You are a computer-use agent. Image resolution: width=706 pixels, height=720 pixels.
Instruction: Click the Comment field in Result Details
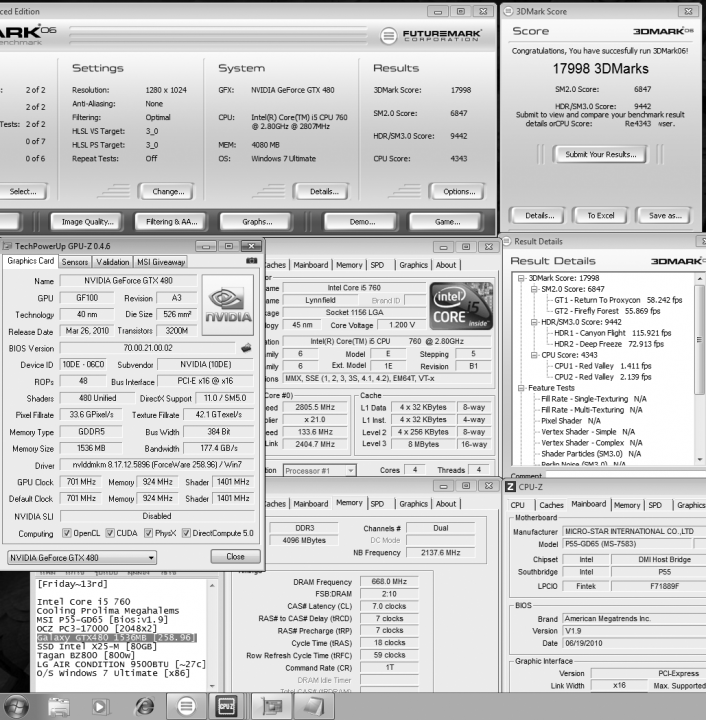pyautogui.click(x=626, y=474)
